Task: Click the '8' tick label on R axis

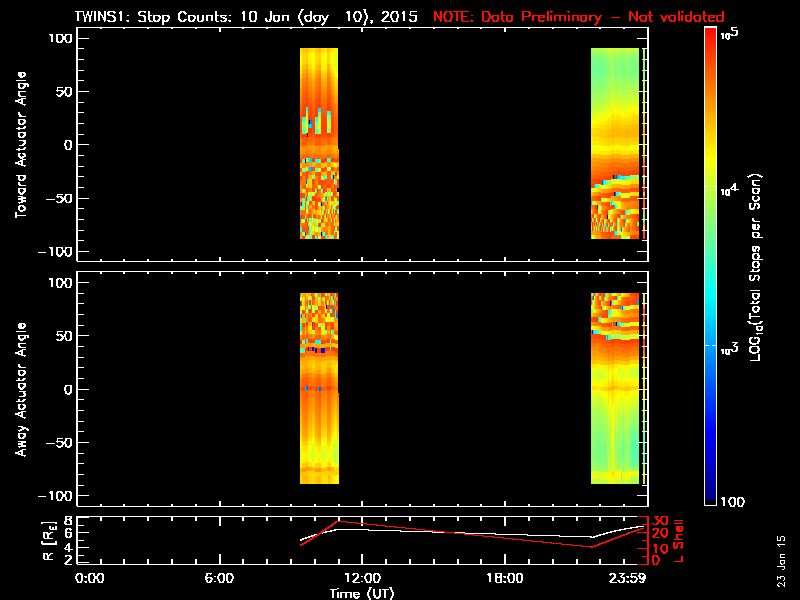Action: pyautogui.click(x=66, y=521)
